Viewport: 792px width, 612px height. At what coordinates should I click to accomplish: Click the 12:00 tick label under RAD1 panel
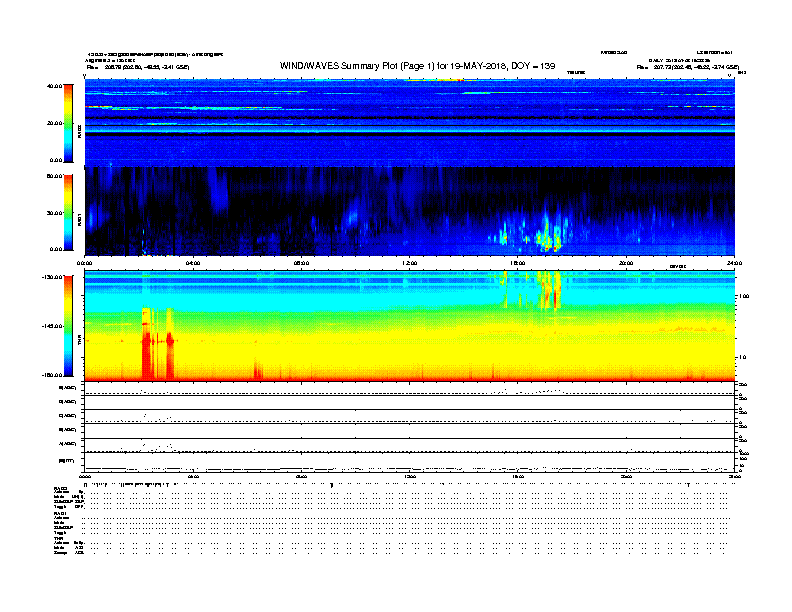click(x=410, y=263)
